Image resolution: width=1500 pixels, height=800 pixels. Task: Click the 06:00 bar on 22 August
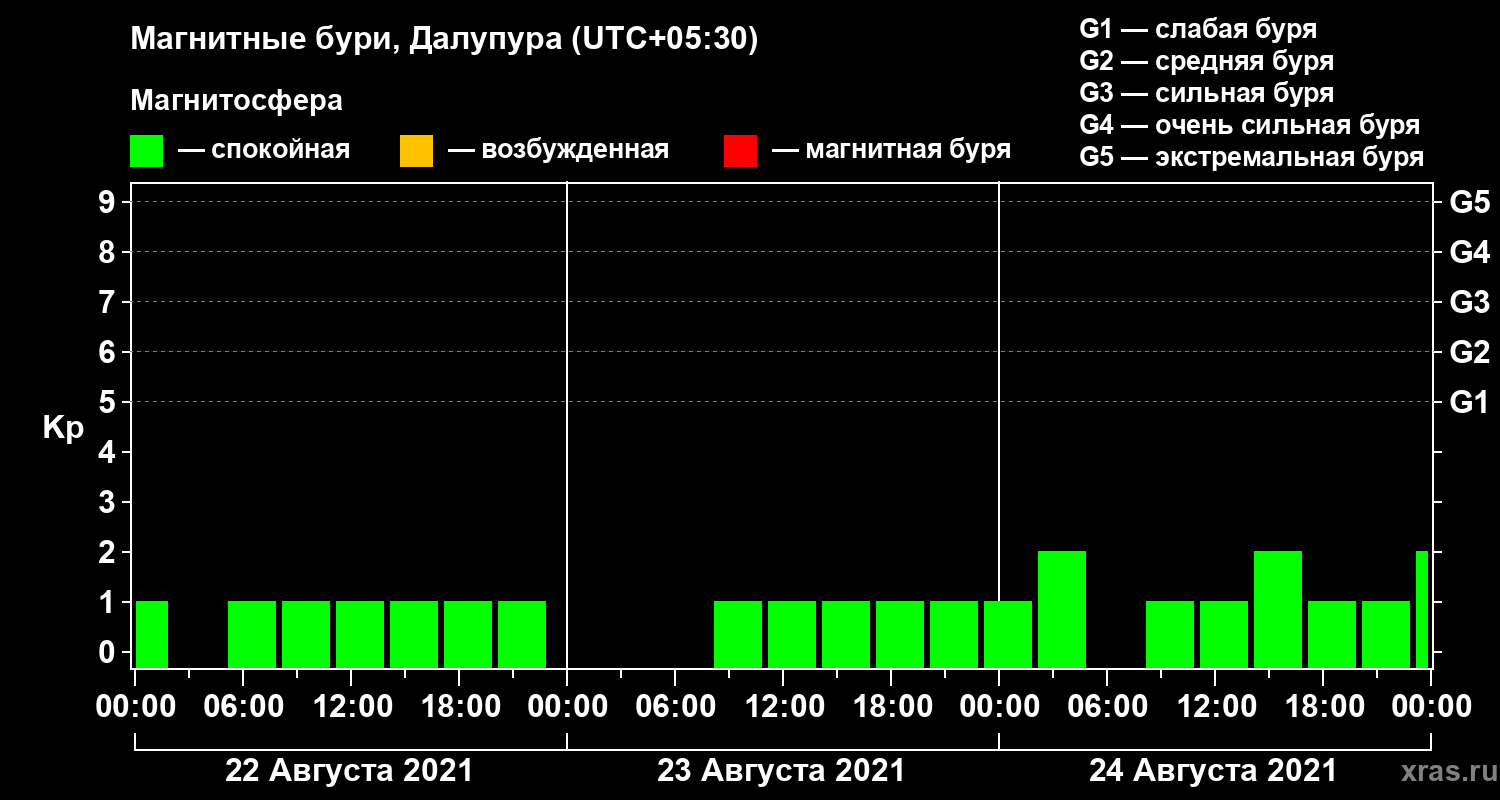point(252,634)
